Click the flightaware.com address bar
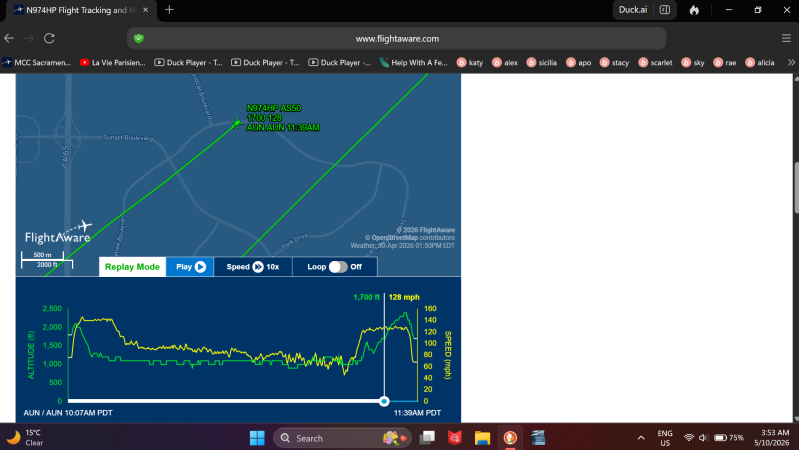 click(x=397, y=38)
